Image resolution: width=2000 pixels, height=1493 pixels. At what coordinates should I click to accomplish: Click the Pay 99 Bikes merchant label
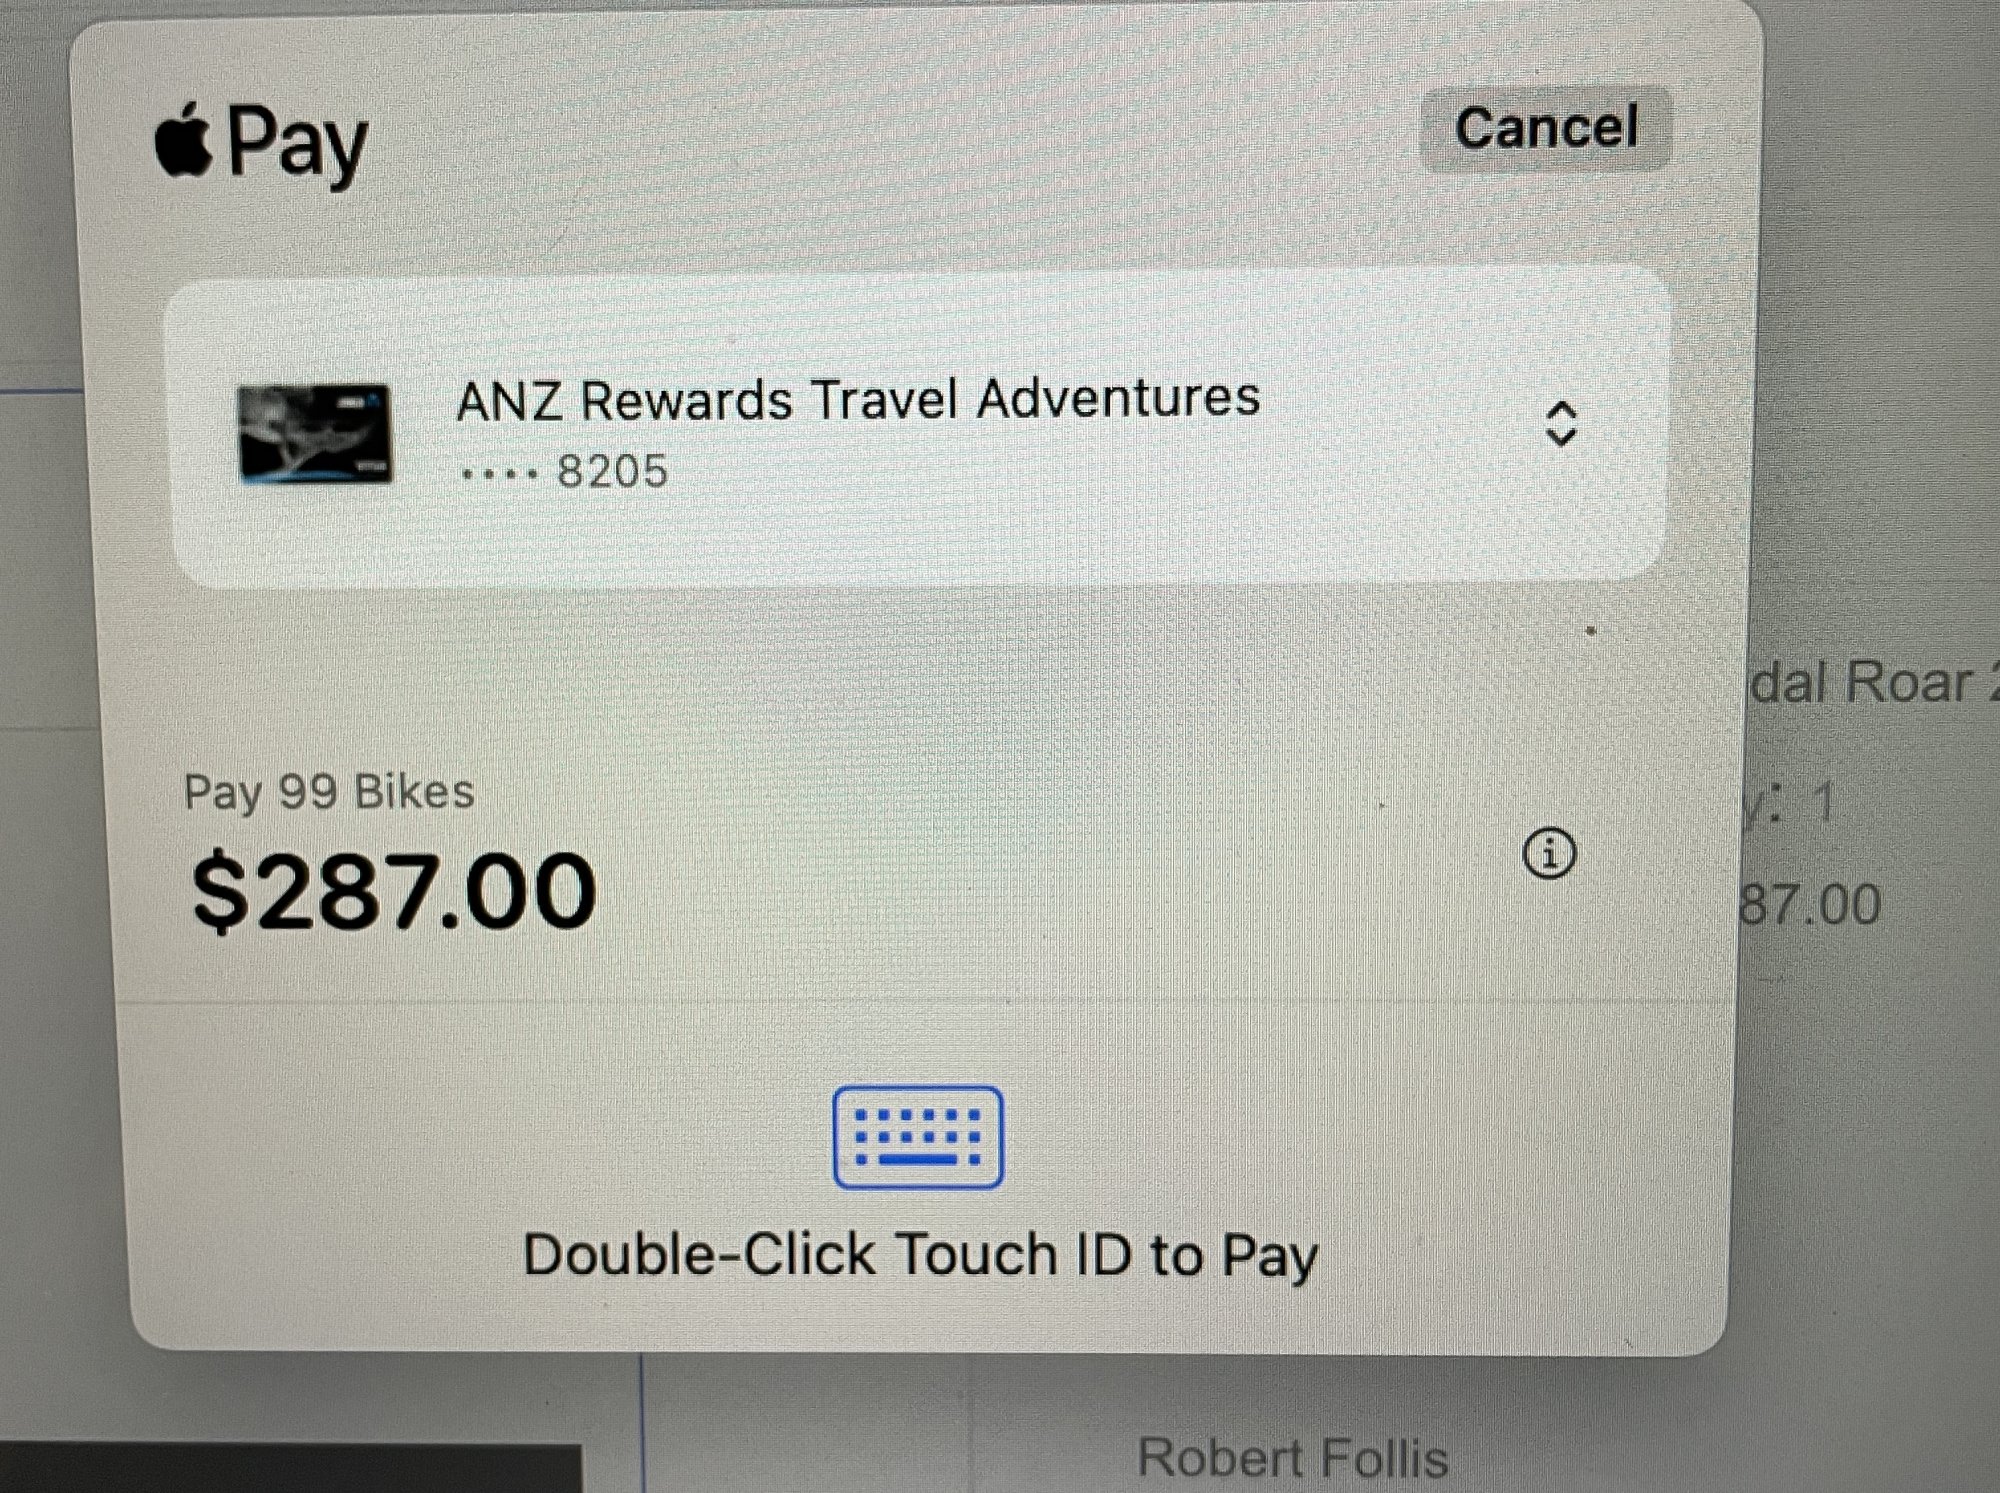330,790
